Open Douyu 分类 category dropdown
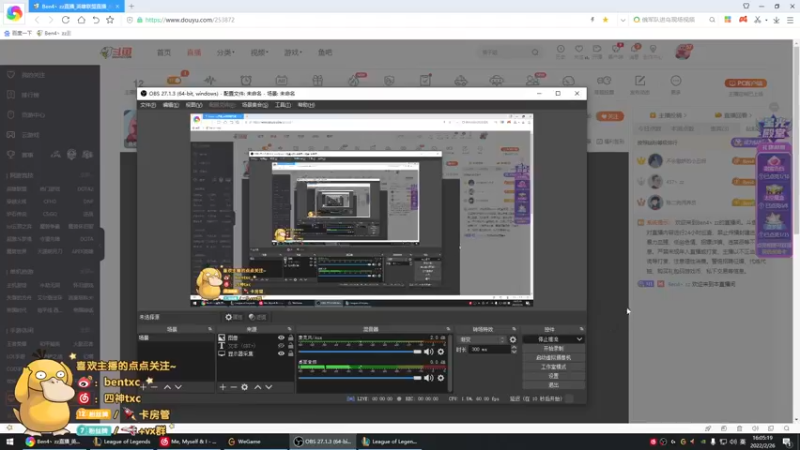This screenshot has height=450, width=800. 225,53
